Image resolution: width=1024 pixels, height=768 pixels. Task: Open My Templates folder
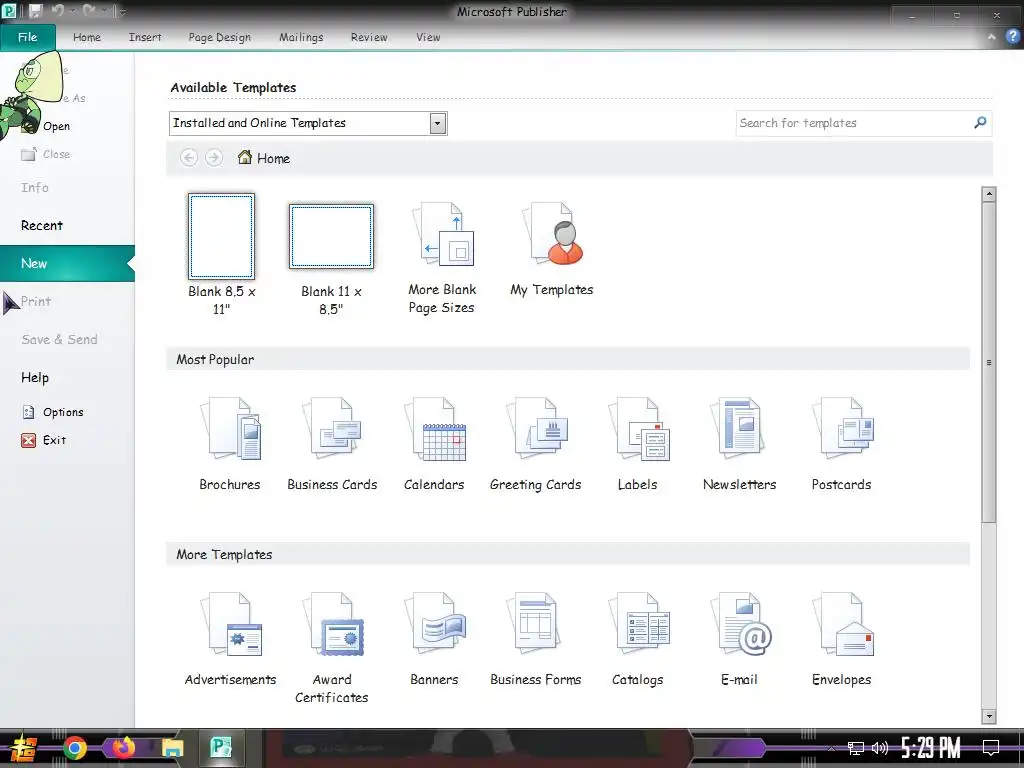pos(552,249)
